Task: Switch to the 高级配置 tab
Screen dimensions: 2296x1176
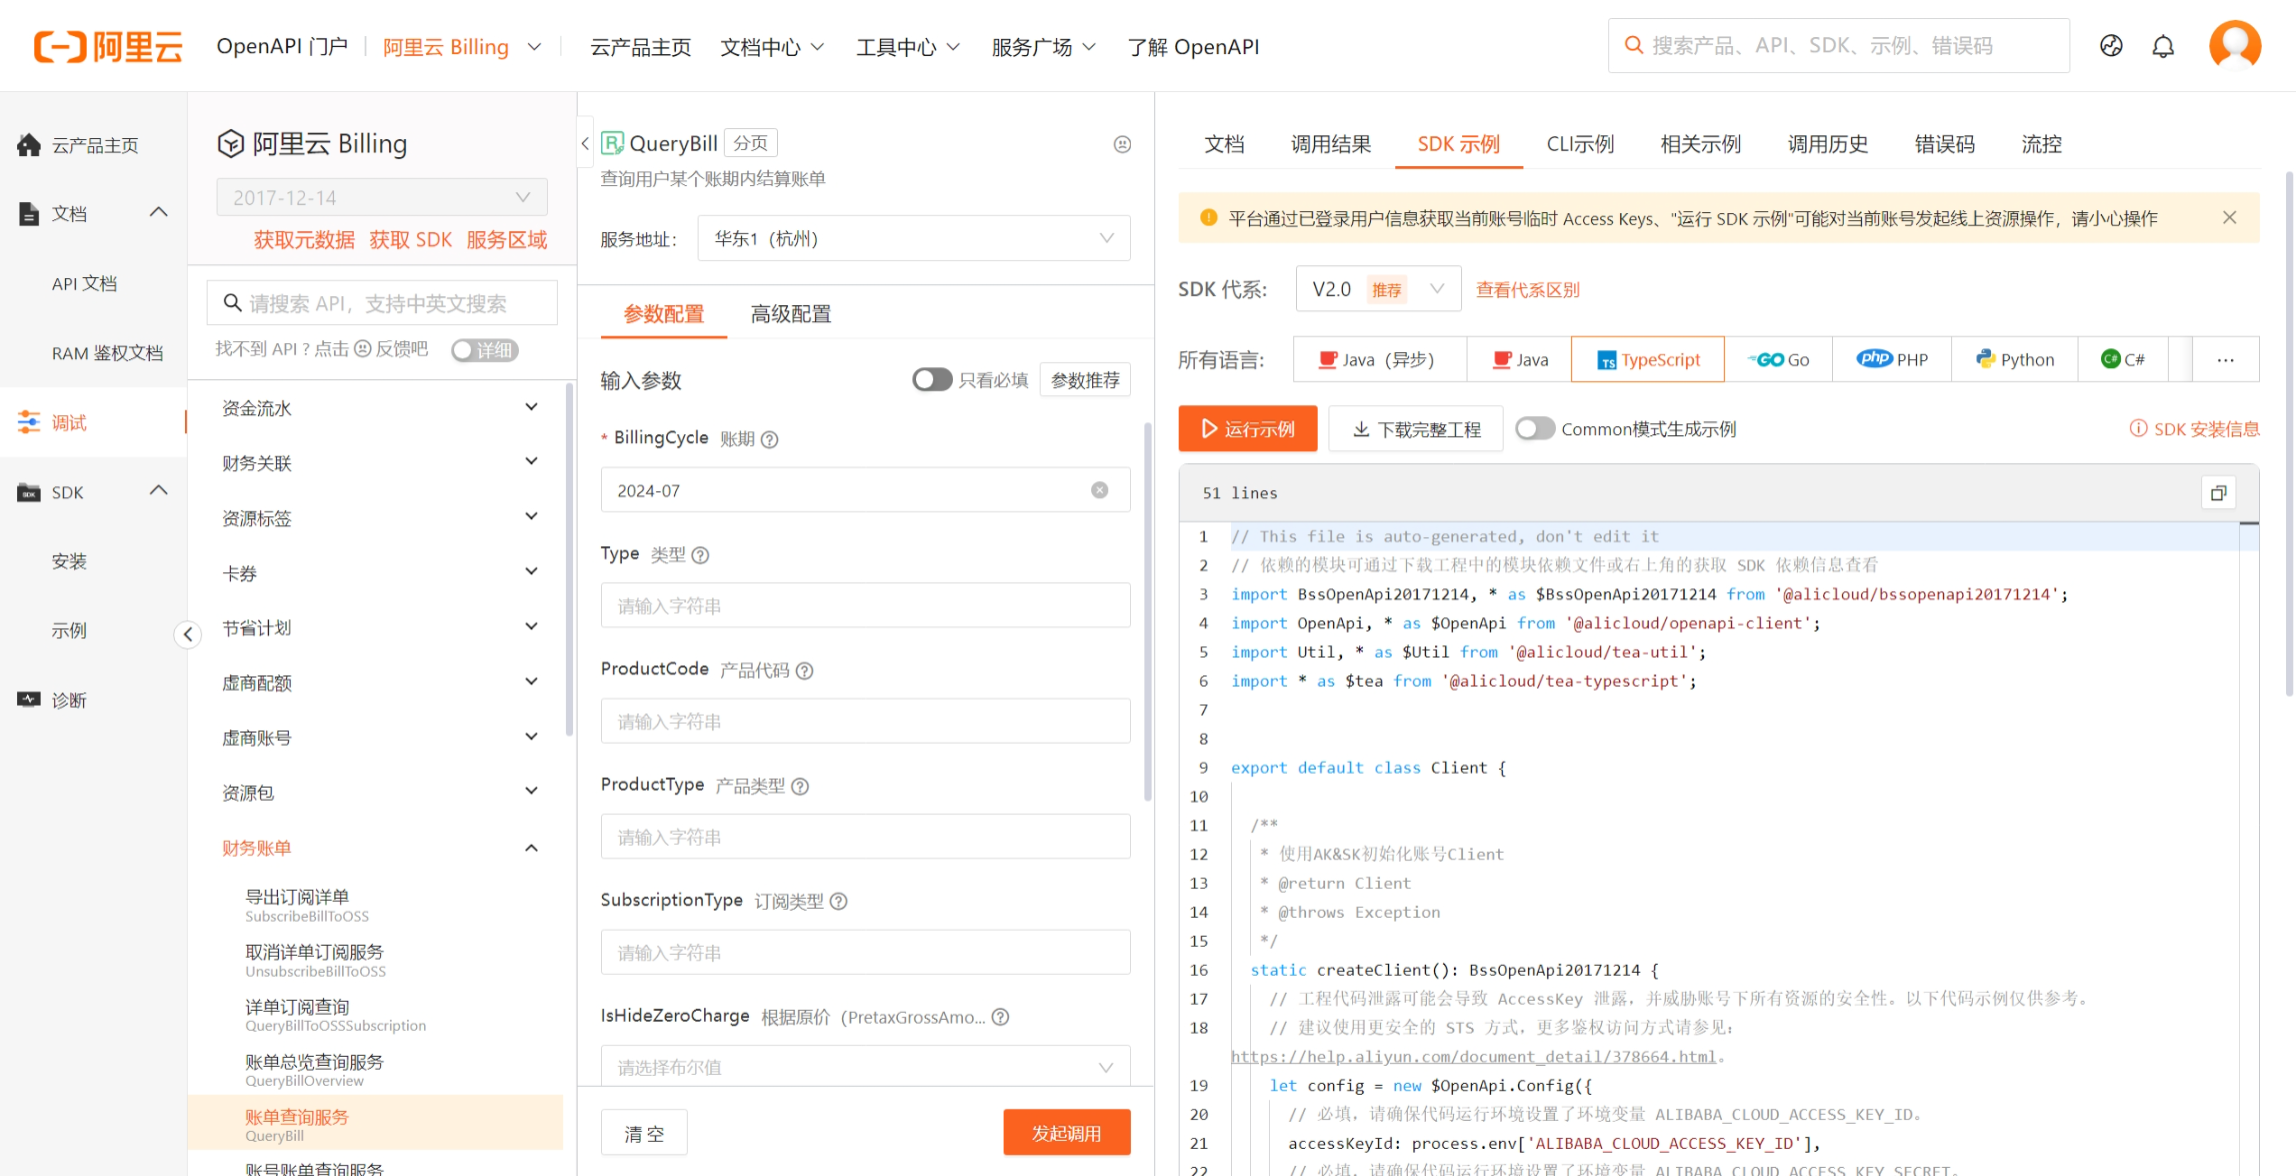Action: (x=790, y=314)
